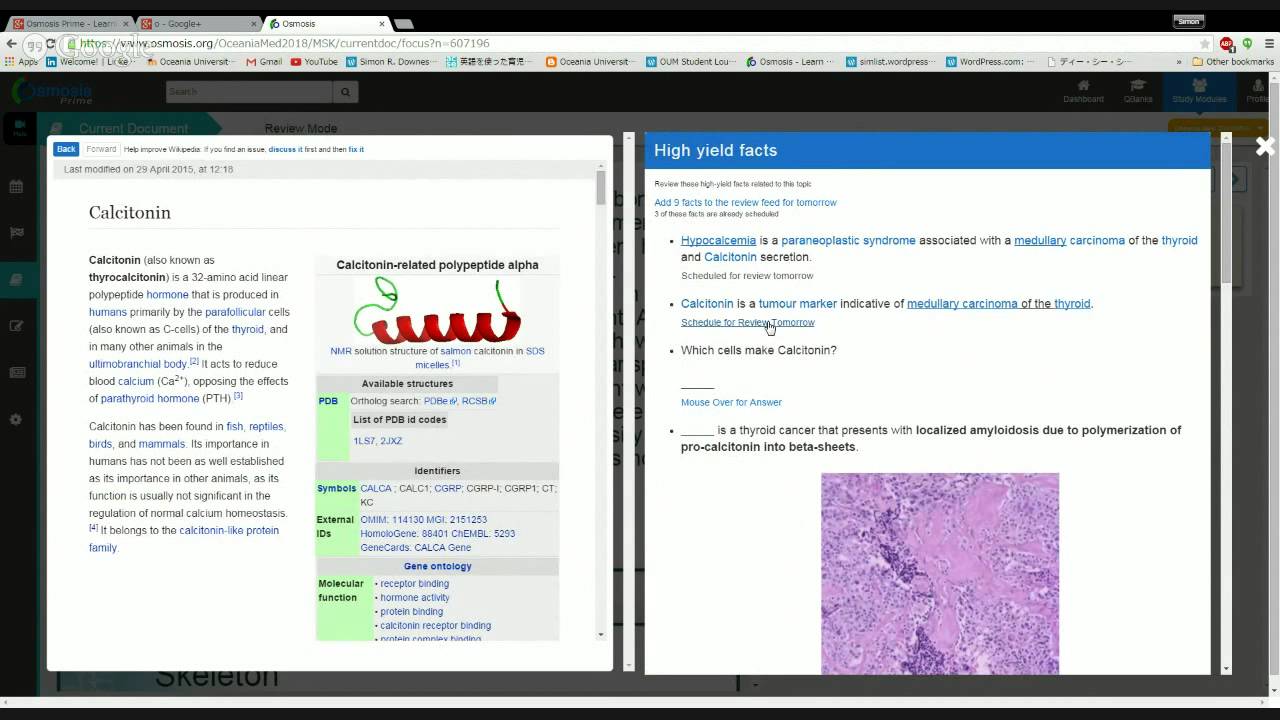Click the Osmosis Prime logo
Screen dimensions: 1280x720
pos(53,91)
